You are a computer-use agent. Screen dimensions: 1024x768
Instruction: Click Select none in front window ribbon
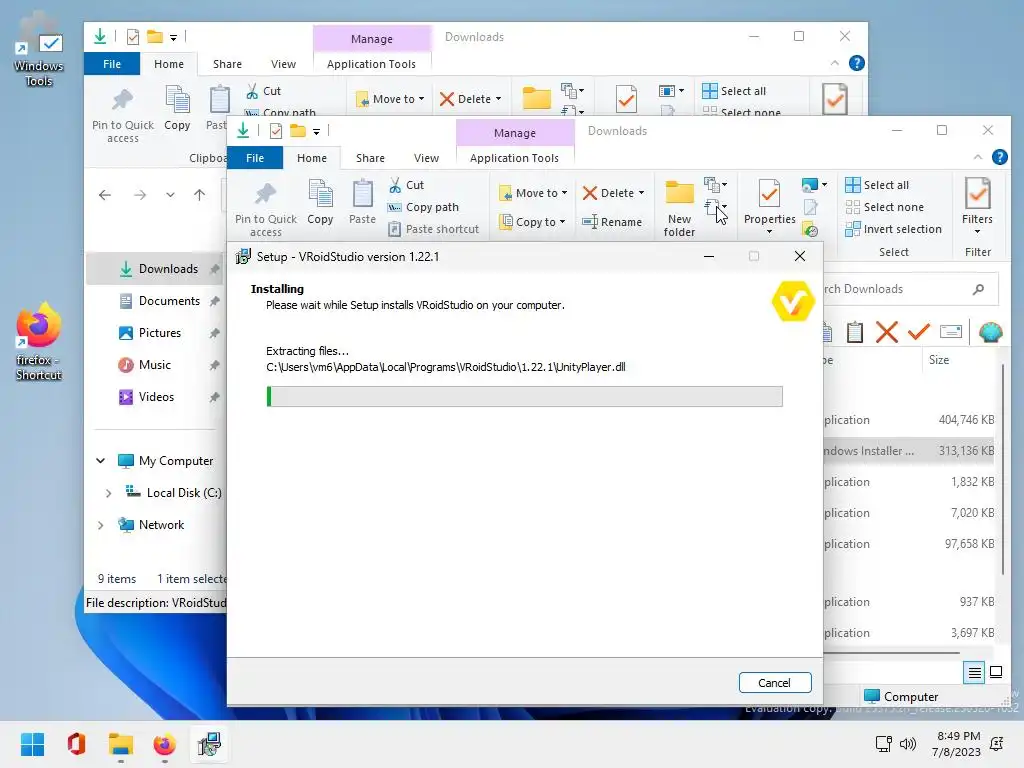[884, 207]
